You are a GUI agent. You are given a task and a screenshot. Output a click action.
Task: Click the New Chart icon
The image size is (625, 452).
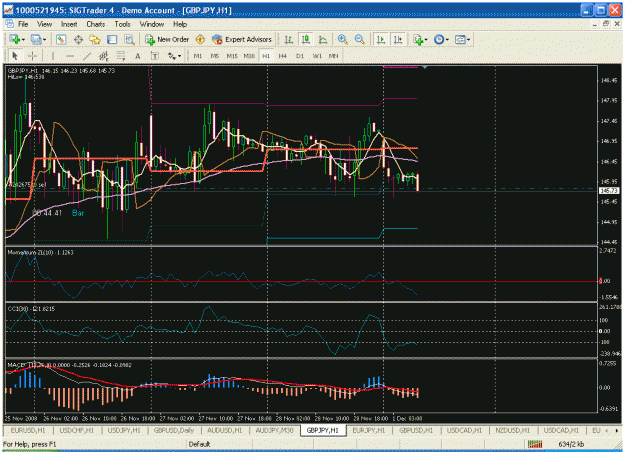[15, 39]
